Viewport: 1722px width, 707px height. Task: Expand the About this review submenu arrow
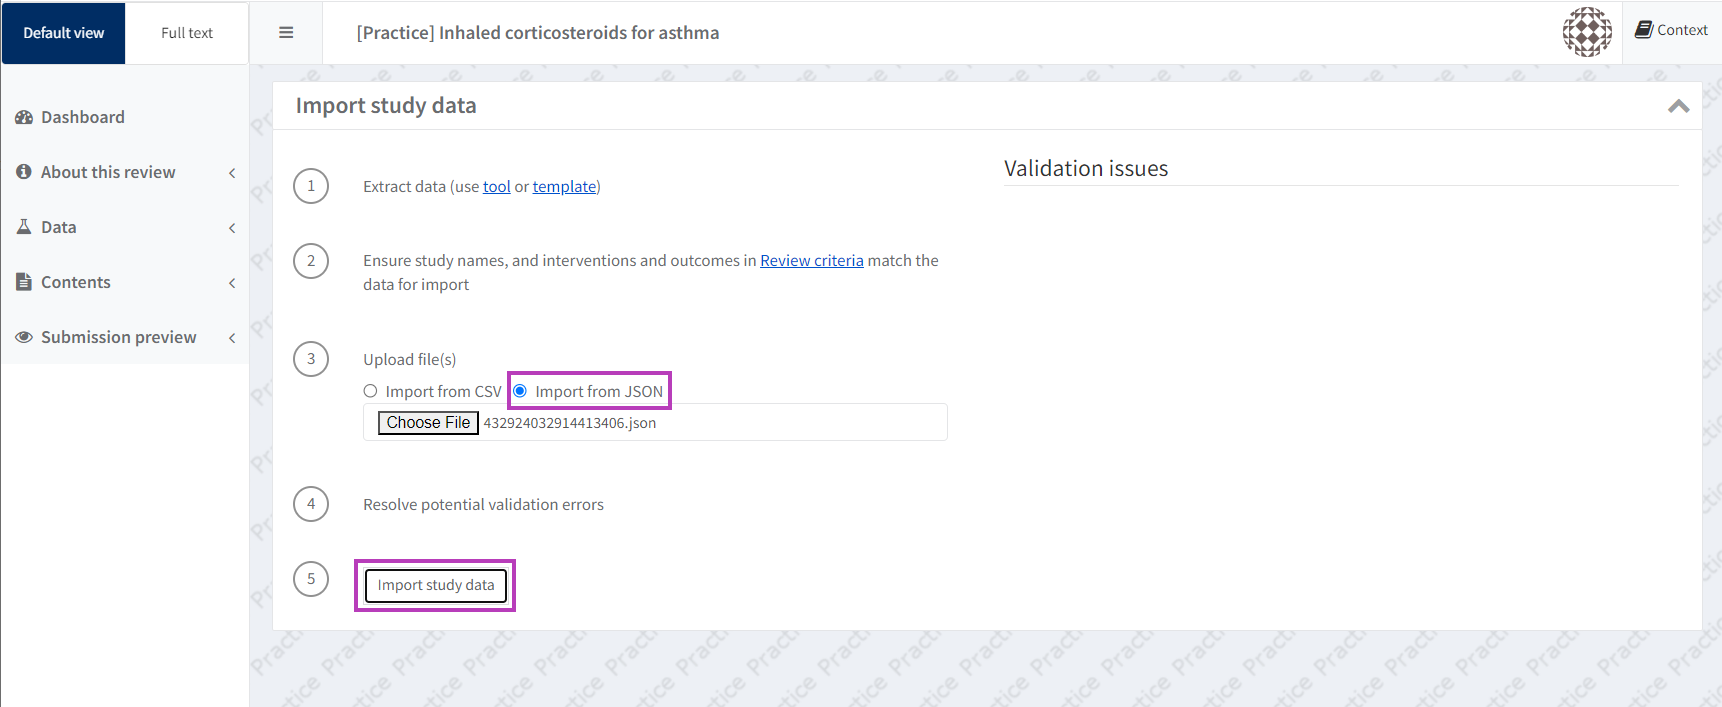pyautogui.click(x=232, y=173)
